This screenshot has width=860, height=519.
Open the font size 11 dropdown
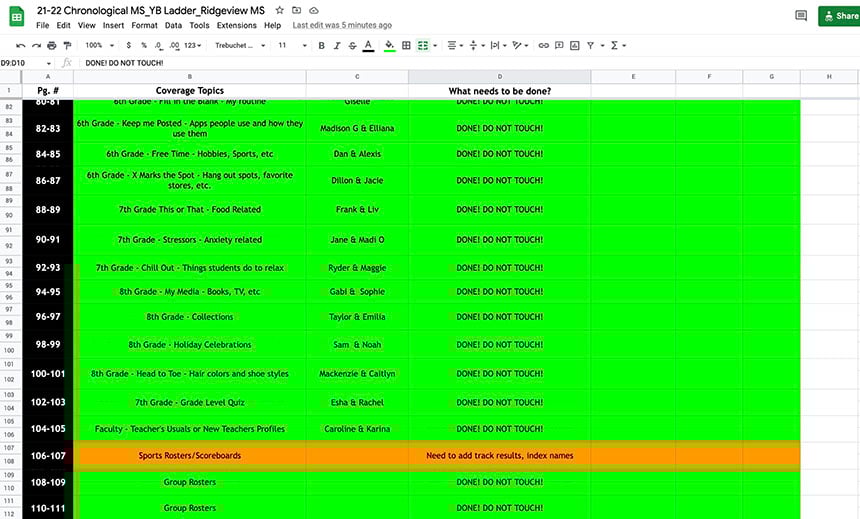pos(292,45)
